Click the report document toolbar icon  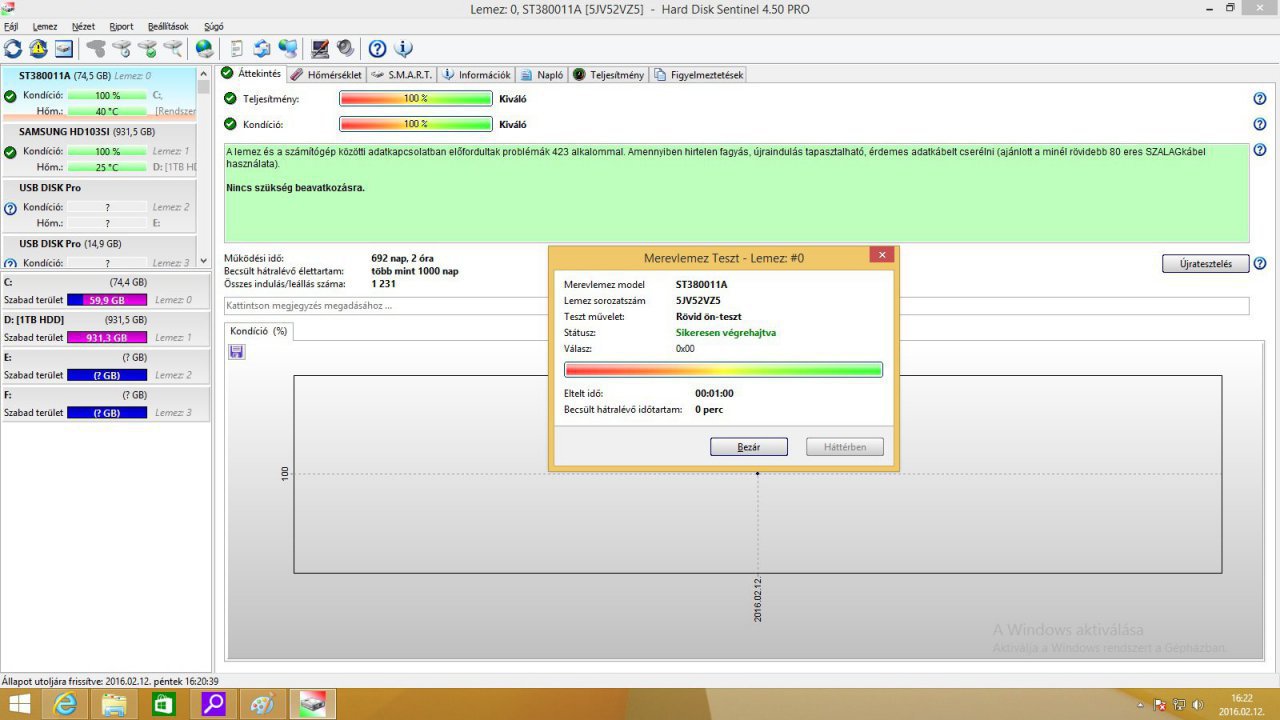[x=237, y=48]
